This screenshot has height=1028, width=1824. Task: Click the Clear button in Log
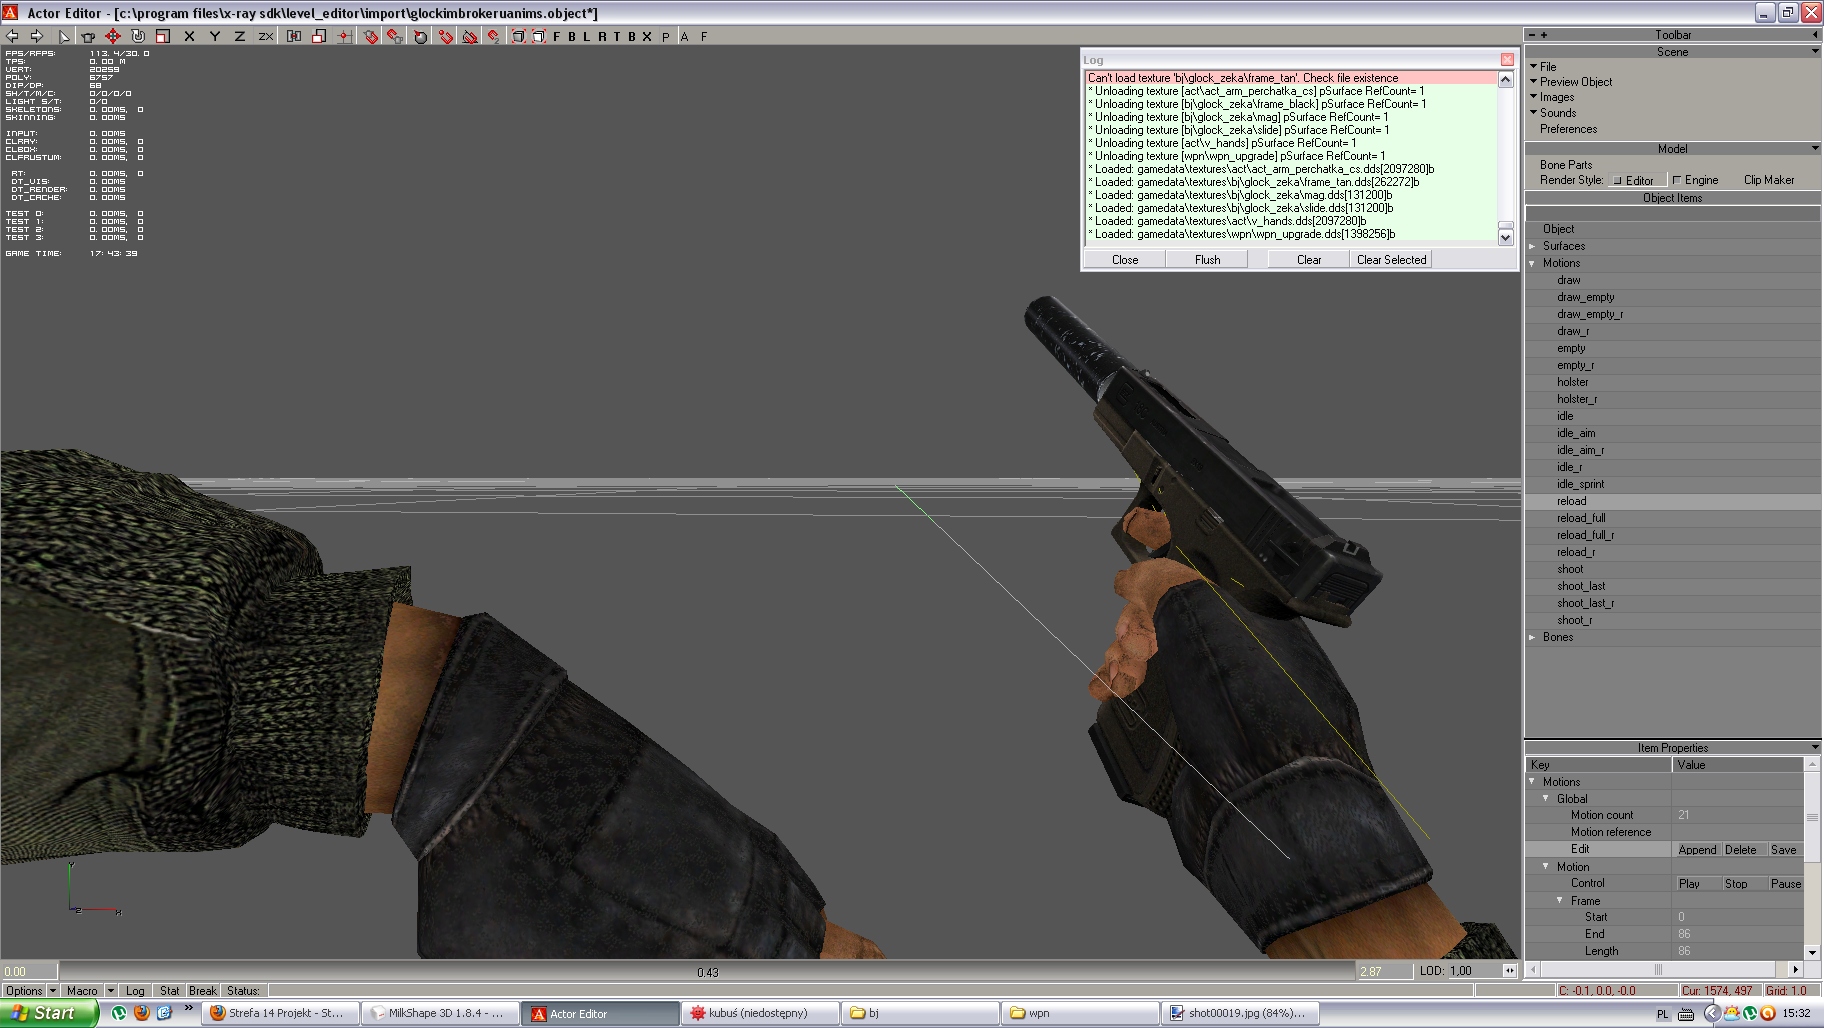click(1309, 259)
